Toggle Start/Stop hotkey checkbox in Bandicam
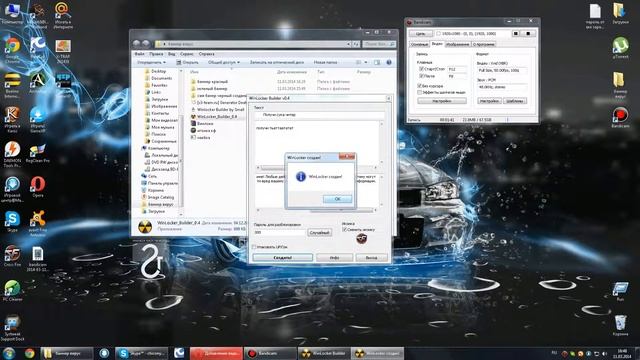640x360 pixels. click(421, 69)
